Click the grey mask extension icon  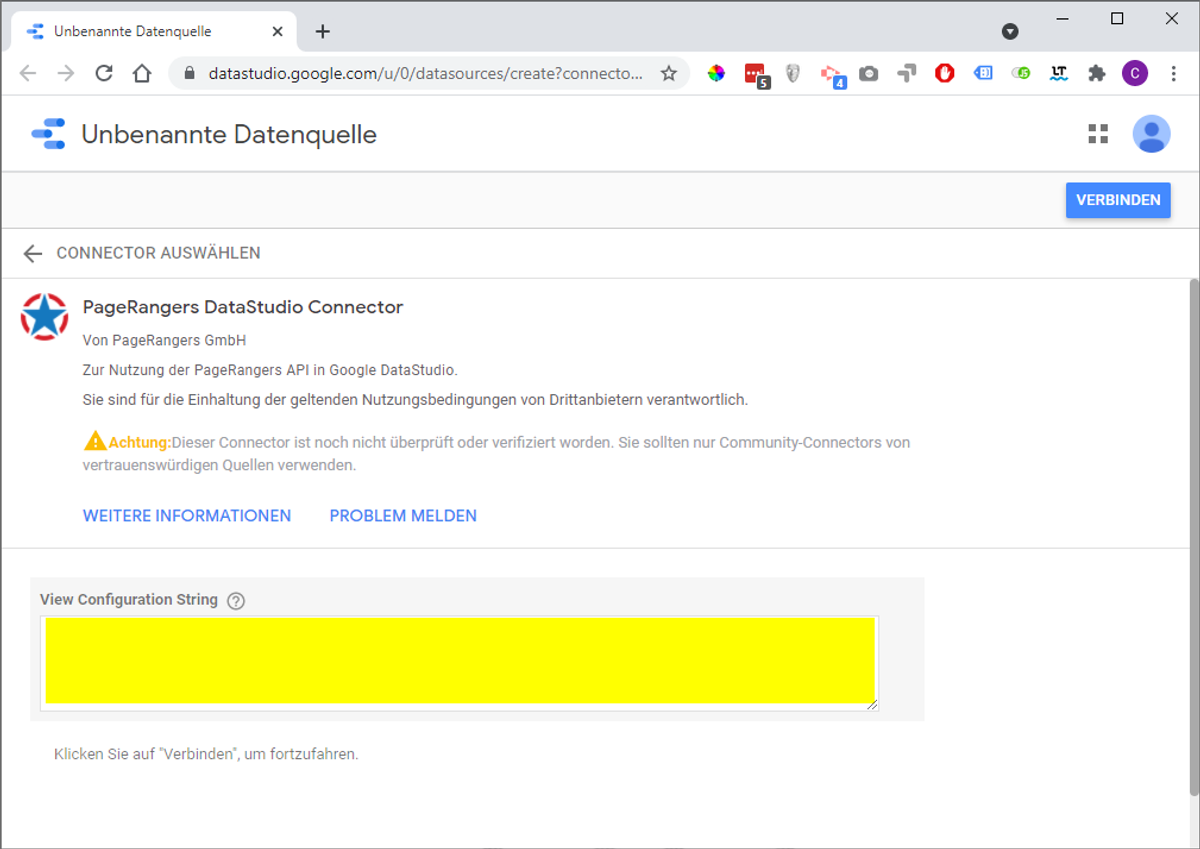coord(793,73)
